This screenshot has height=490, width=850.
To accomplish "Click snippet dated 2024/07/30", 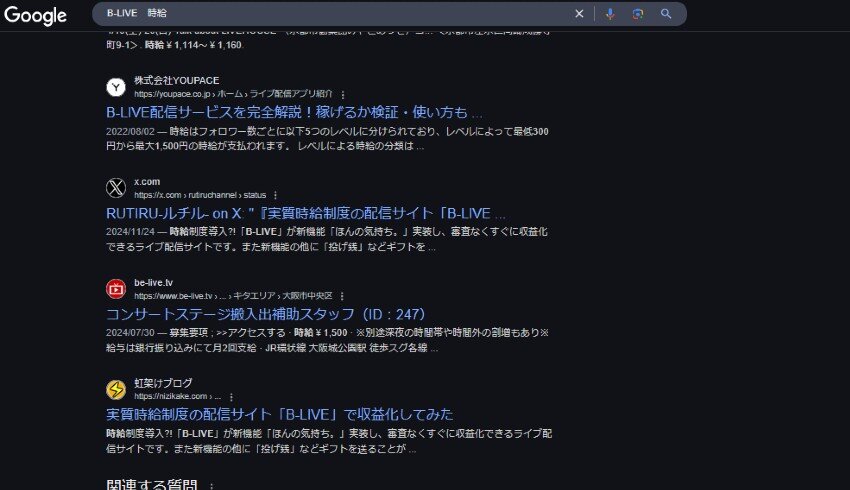I will click(x=327, y=340).
